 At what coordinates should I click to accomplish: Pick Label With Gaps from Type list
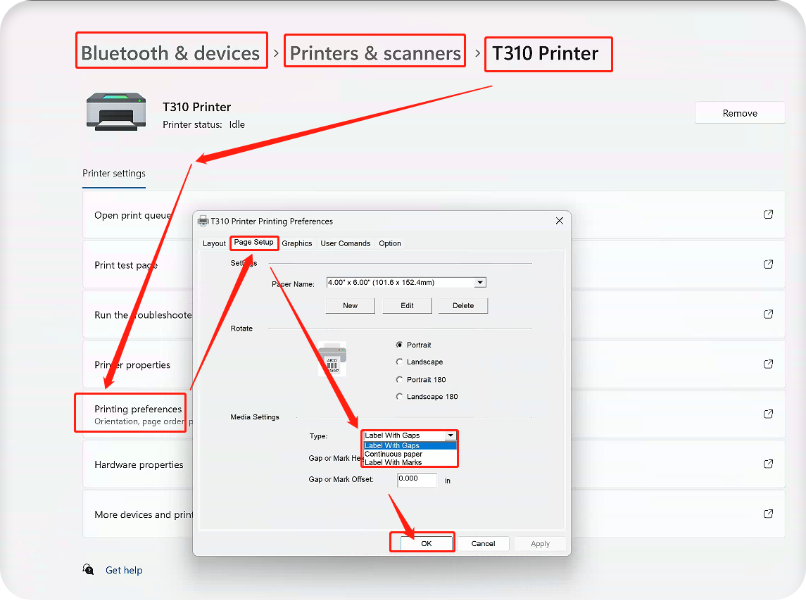point(410,445)
